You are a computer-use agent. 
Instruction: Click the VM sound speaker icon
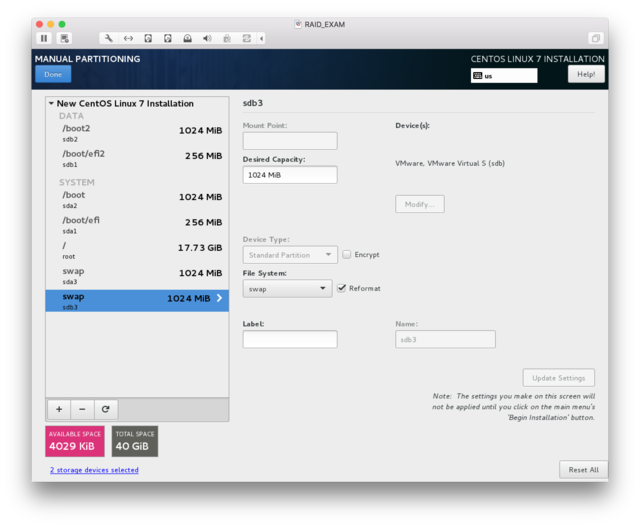click(207, 38)
